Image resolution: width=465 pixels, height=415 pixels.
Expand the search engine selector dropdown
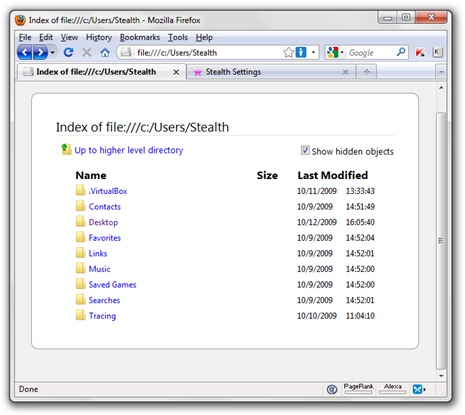(x=342, y=53)
